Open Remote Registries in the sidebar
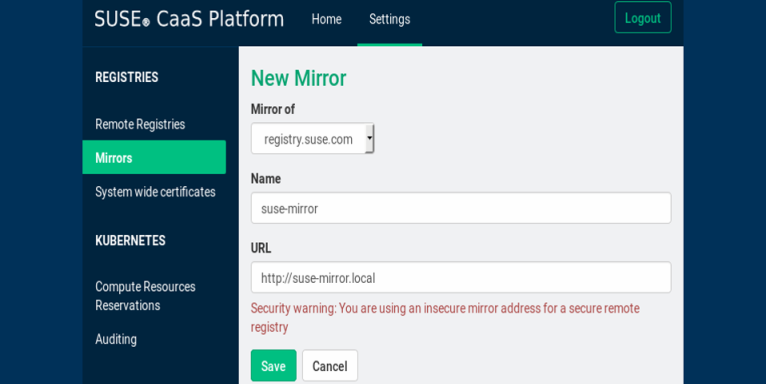Screen dimensions: 766x384 140,124
